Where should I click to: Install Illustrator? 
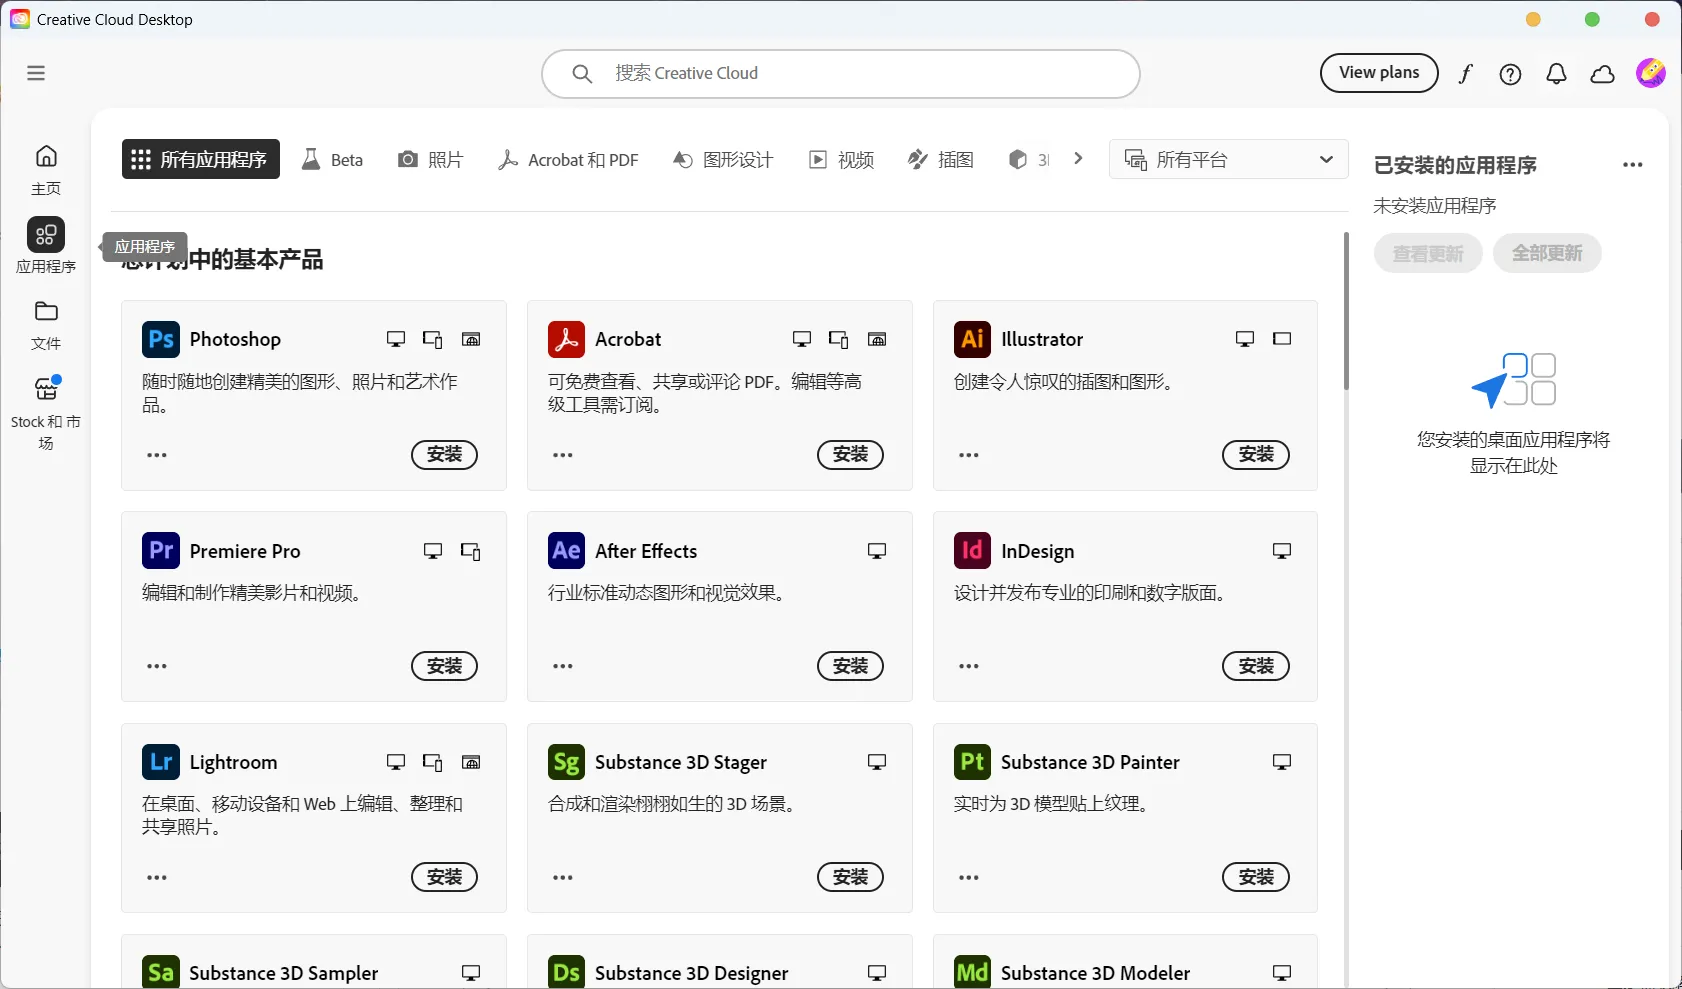click(x=1255, y=455)
